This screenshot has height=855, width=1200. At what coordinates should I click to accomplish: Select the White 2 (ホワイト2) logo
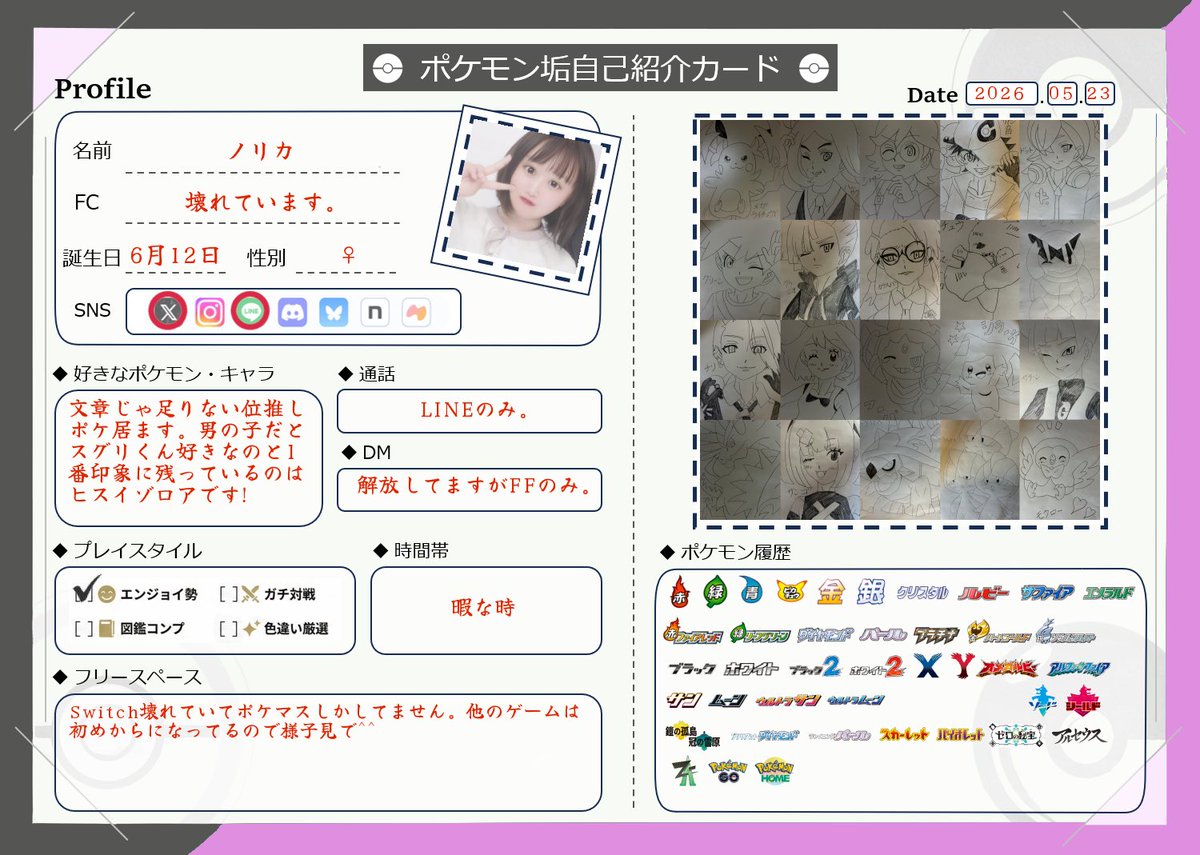pyautogui.click(x=877, y=667)
